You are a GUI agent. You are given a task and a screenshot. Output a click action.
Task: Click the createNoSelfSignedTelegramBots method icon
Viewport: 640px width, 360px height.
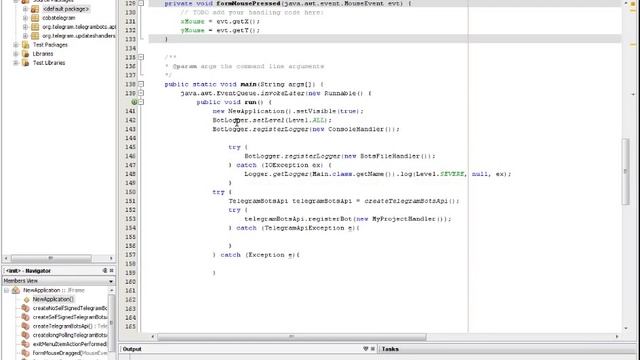(25, 308)
